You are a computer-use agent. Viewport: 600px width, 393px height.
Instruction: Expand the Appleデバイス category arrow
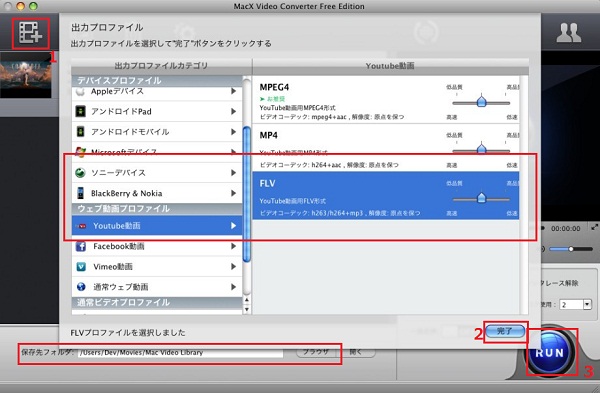[x=233, y=91]
